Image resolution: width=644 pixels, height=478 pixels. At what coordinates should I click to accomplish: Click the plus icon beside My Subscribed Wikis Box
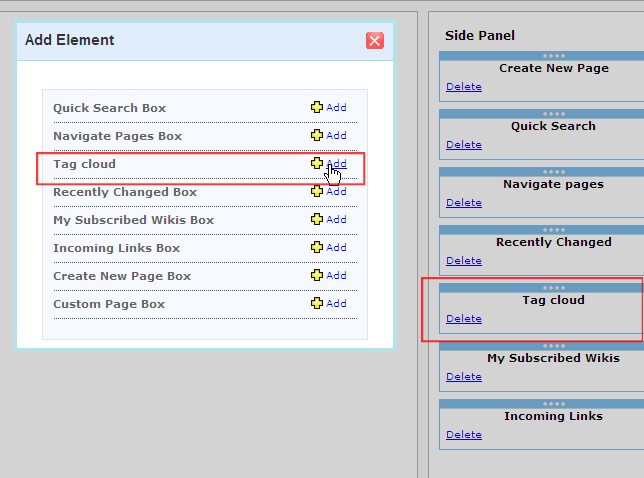pos(317,219)
